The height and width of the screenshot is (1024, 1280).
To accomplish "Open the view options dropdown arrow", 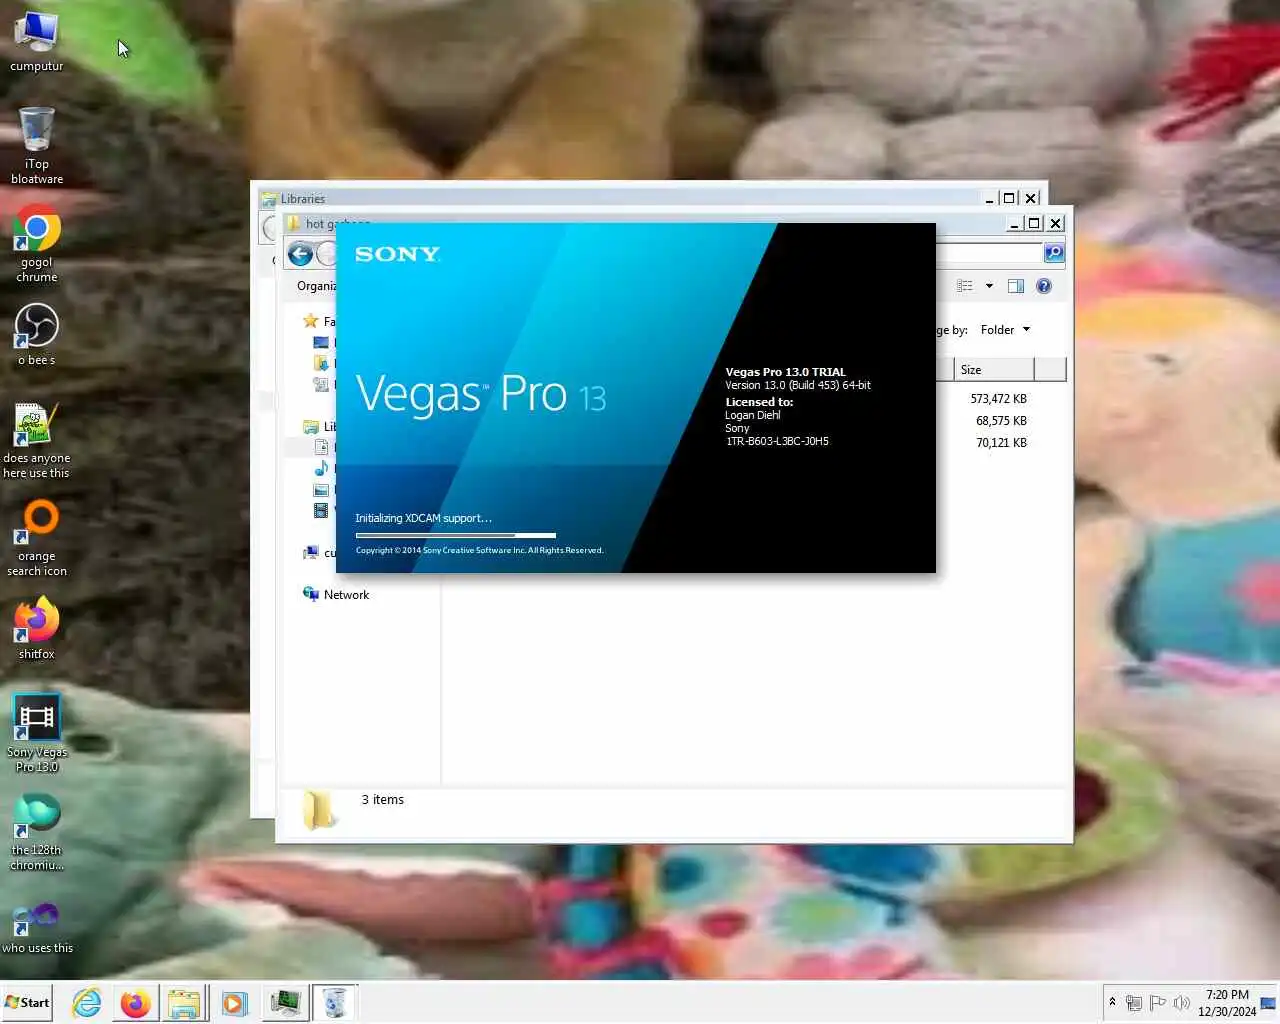I will (989, 286).
